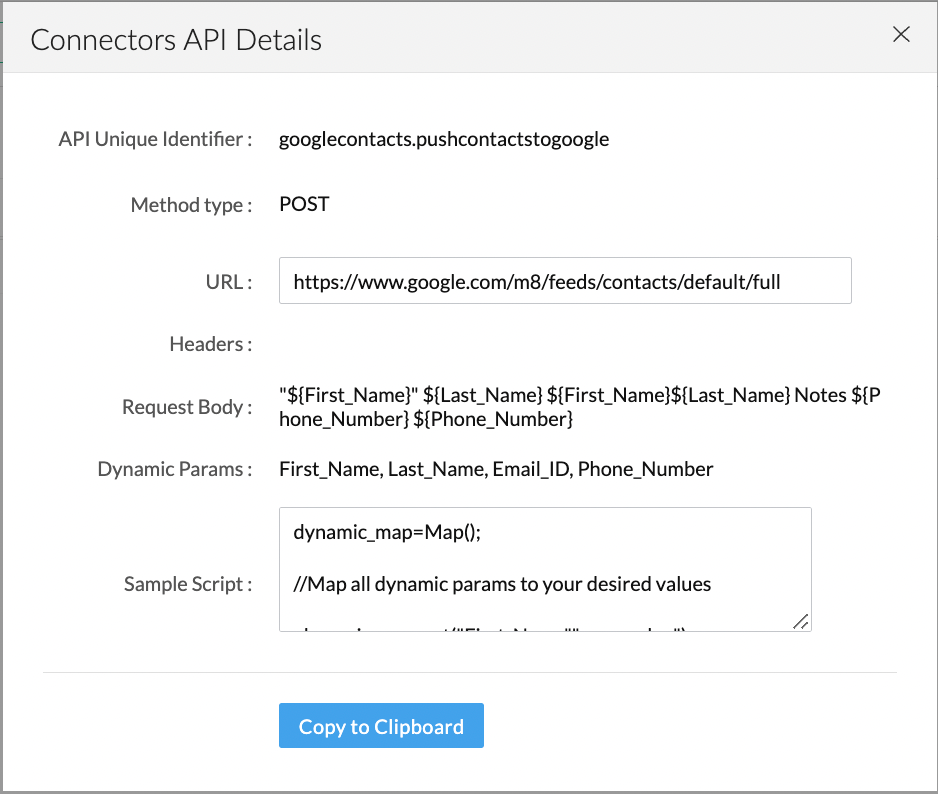Screen dimensions: 938x794
Task: Click the Headers label
Action: click(x=210, y=344)
